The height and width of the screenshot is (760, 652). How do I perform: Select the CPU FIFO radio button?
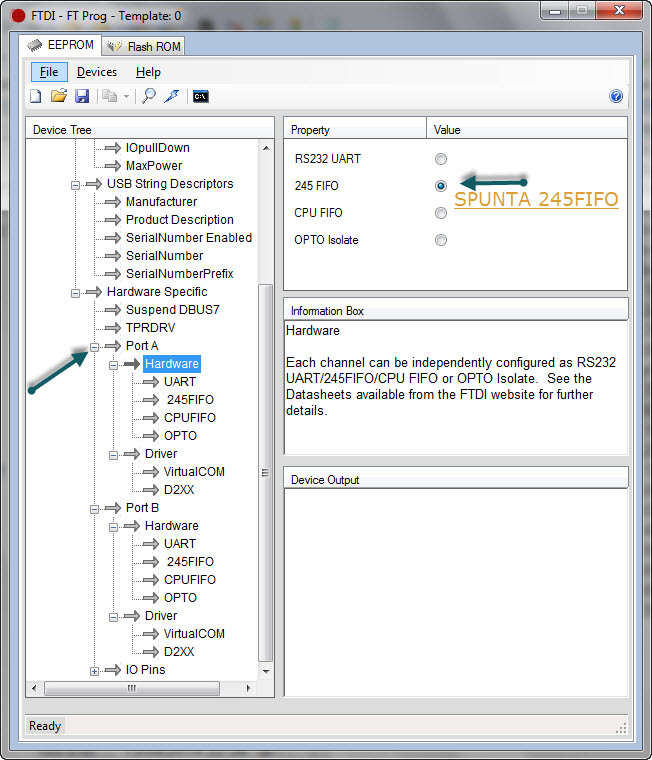pos(441,213)
